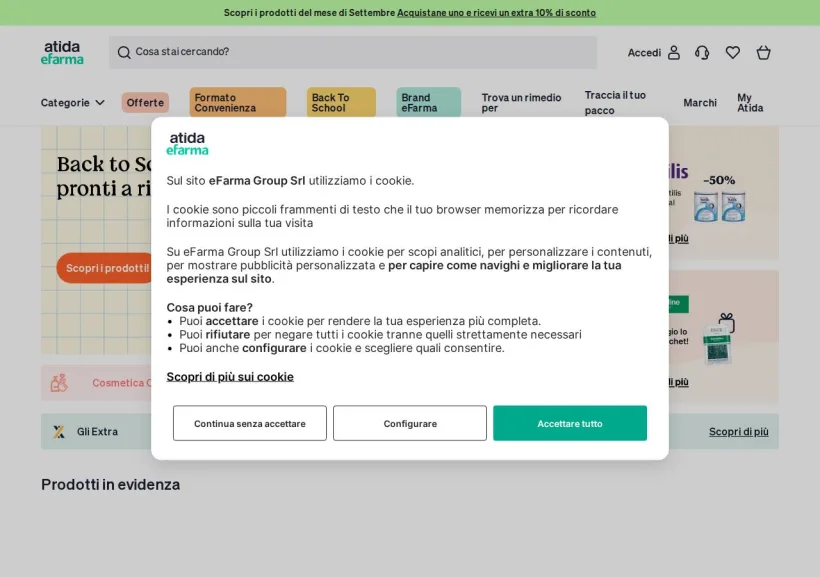
Task: Open Formato Convenienza menu item
Action: click(x=237, y=103)
